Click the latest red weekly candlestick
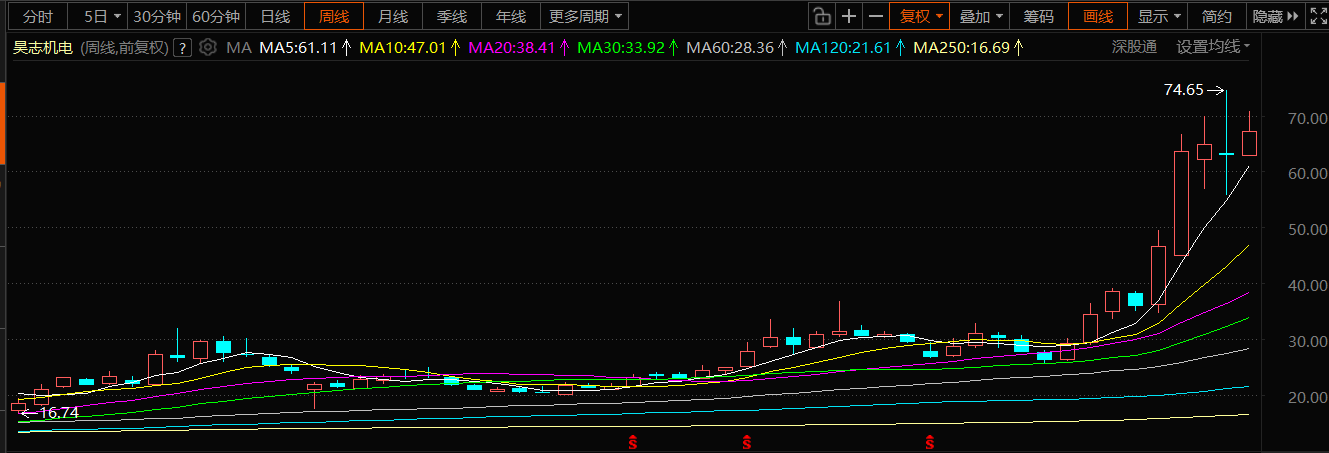Screen dimensions: 1329x453 point(1249,143)
